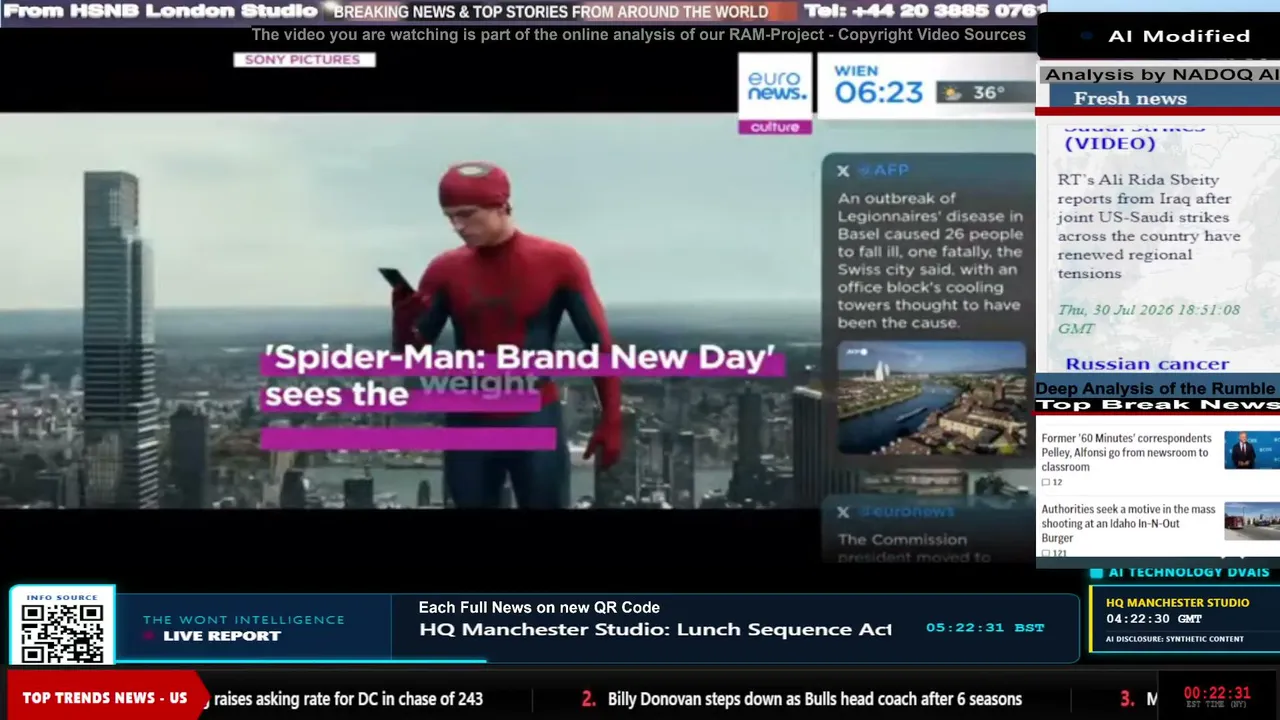This screenshot has width=1280, height=720.
Task: Open the Idaho In-N-Out shooting headline
Action: click(1129, 523)
